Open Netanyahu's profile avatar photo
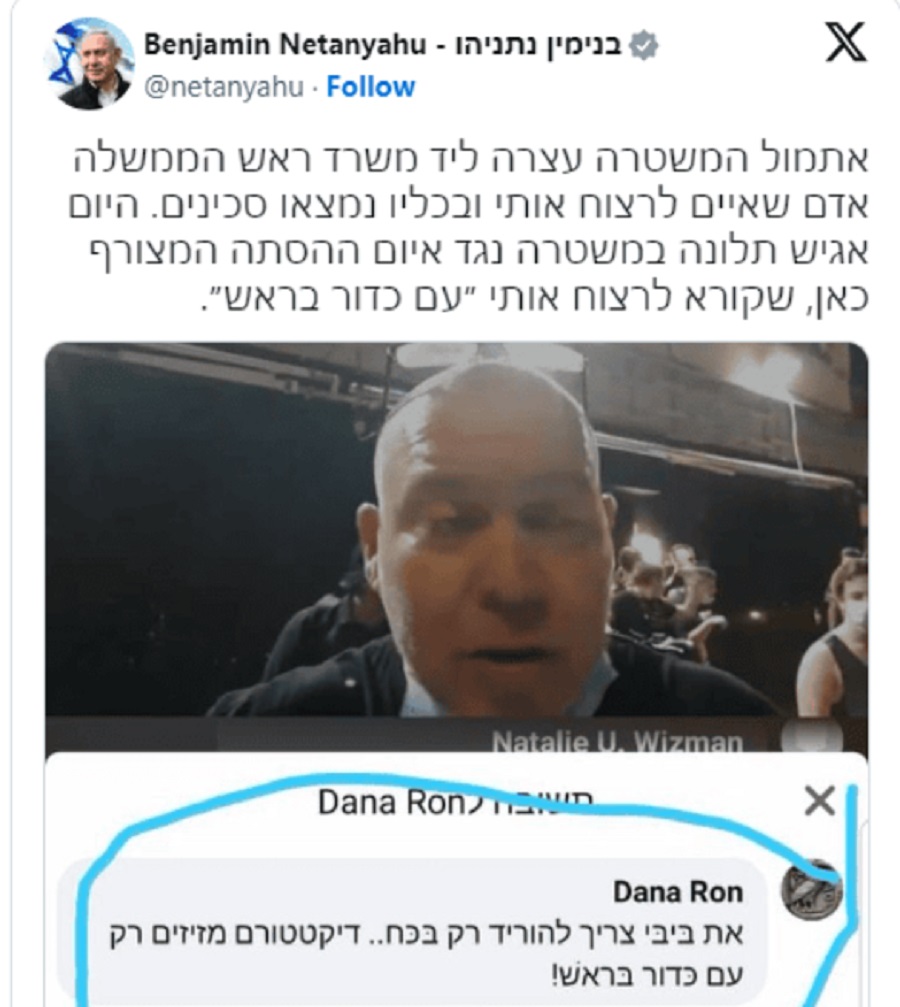The height and width of the screenshot is (1007, 900). coord(89,63)
